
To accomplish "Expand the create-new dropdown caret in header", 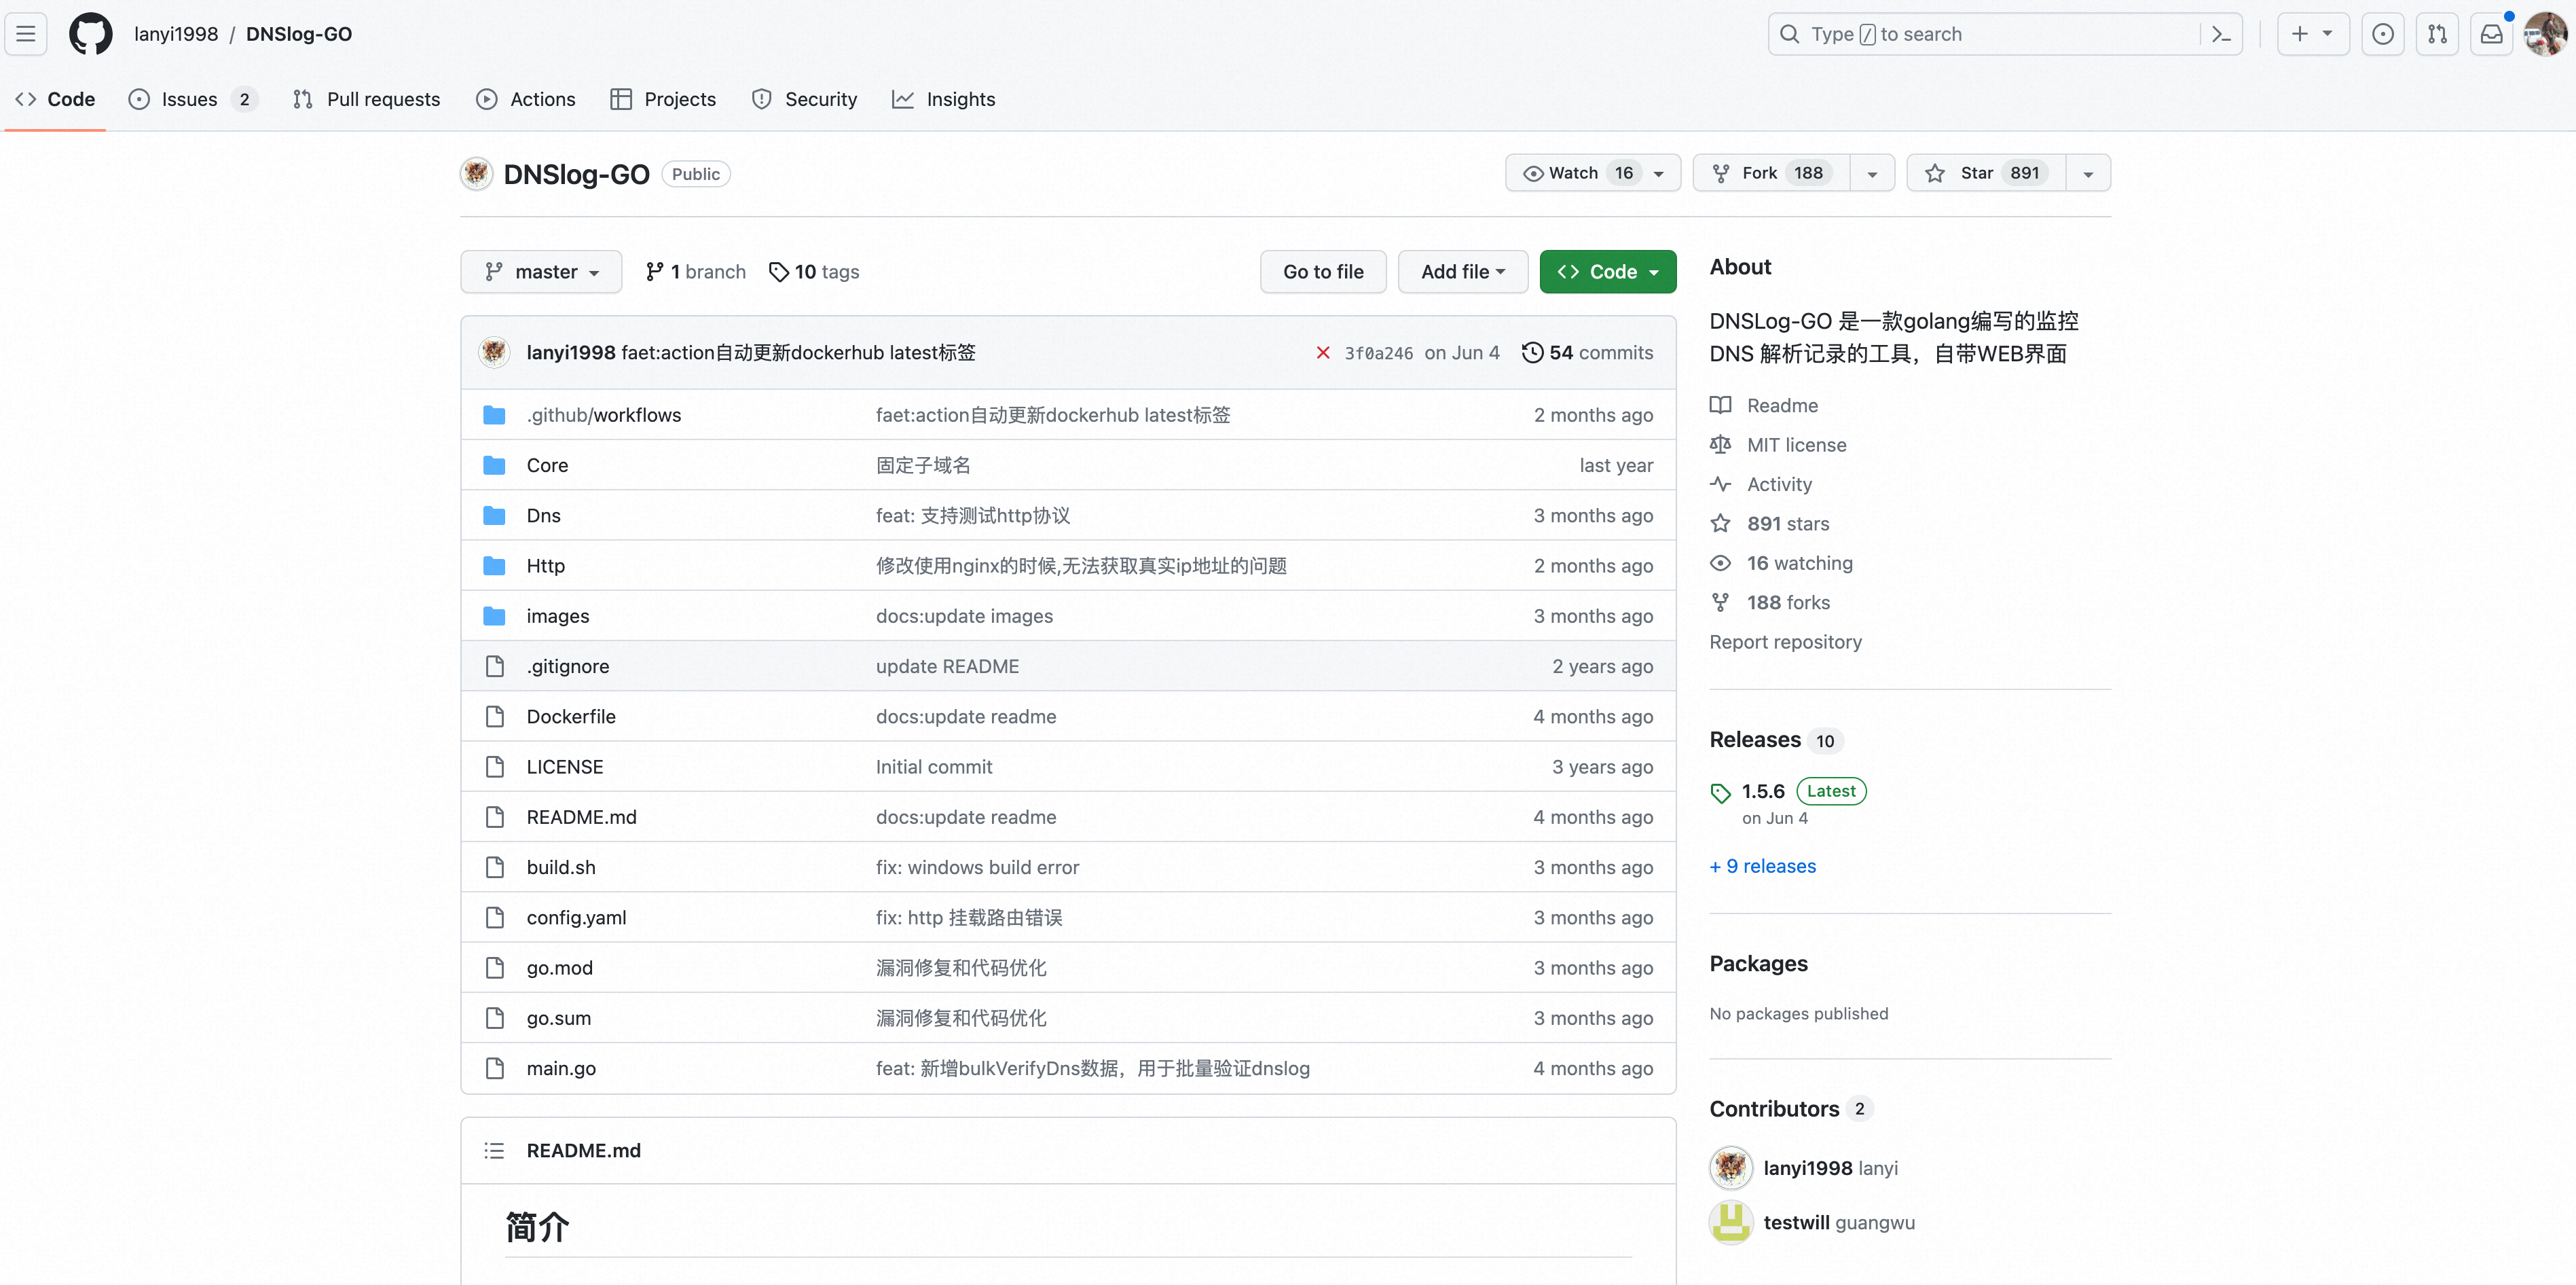I will tap(2328, 34).
